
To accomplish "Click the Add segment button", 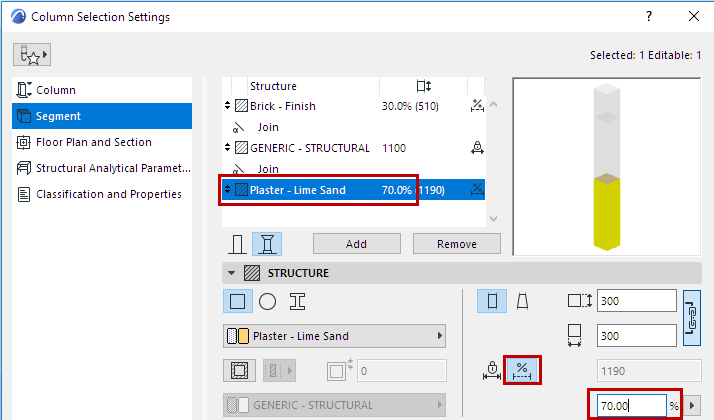I will [x=357, y=244].
